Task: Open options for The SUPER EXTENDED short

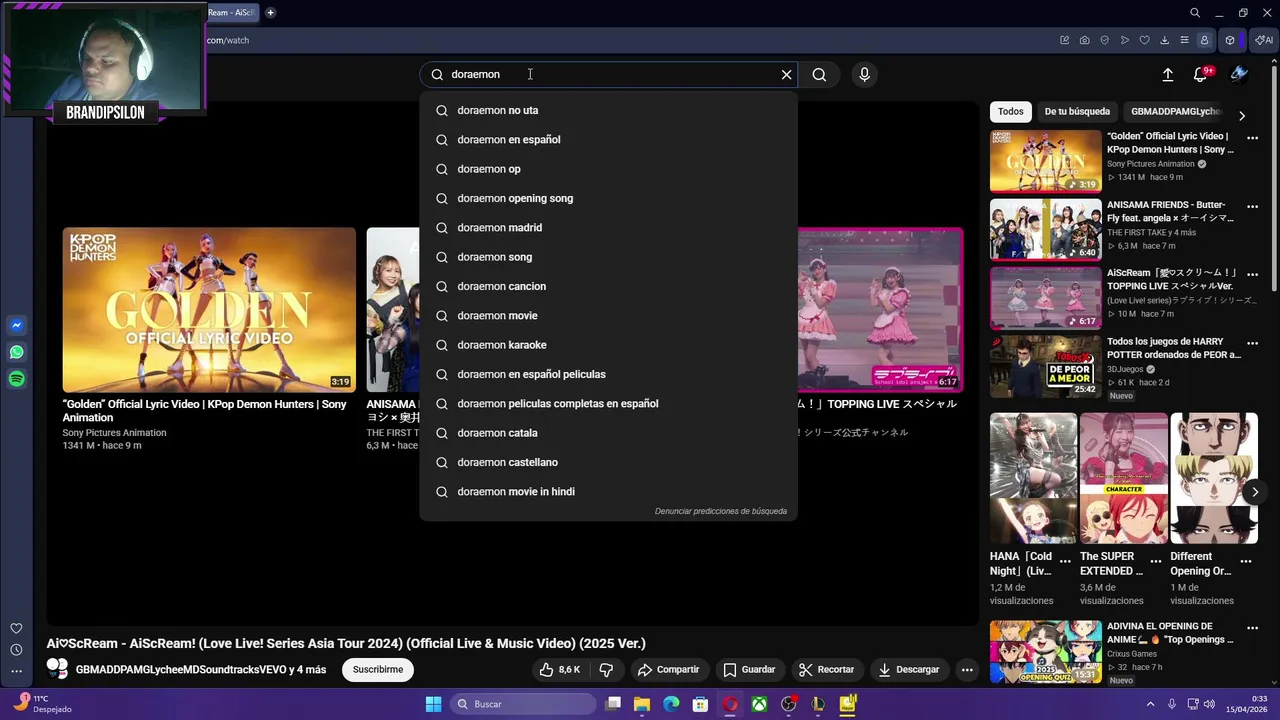Action: coord(1155,561)
